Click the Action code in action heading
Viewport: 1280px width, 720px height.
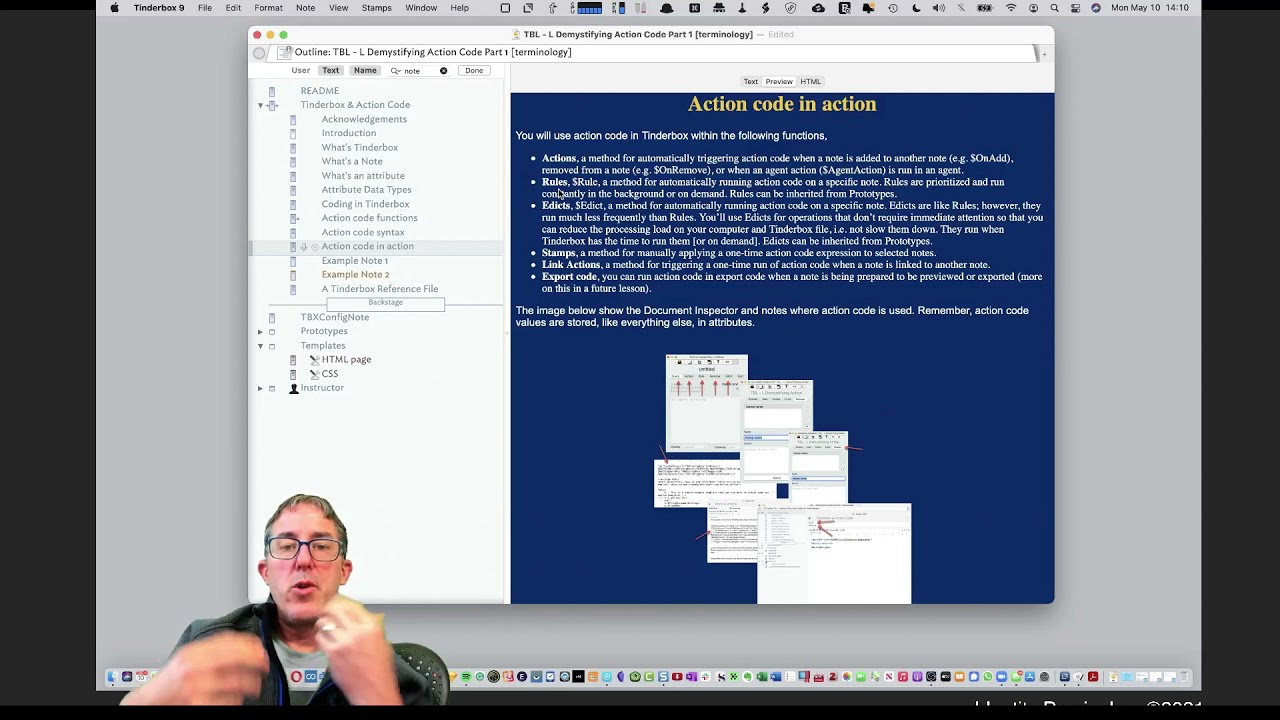coord(782,104)
